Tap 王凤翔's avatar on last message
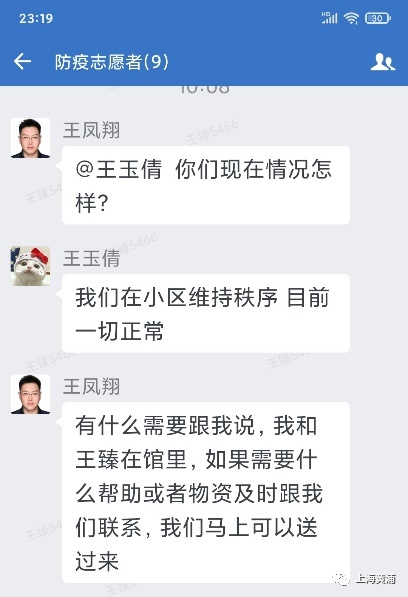408x597 pixels. (30, 394)
